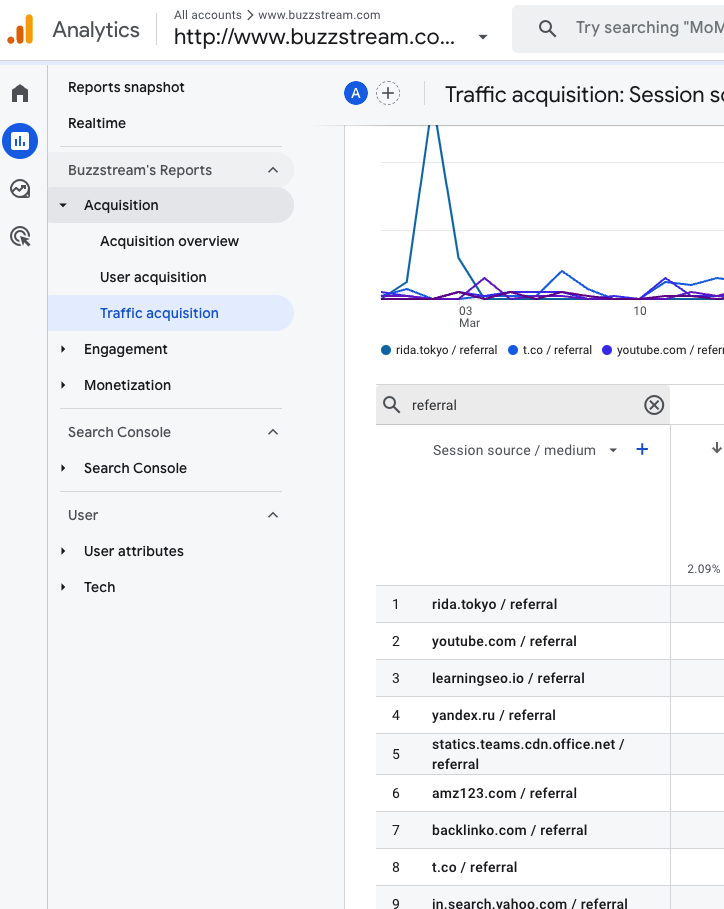Toggle rida.tokyo / referral legend color dot

386,351
